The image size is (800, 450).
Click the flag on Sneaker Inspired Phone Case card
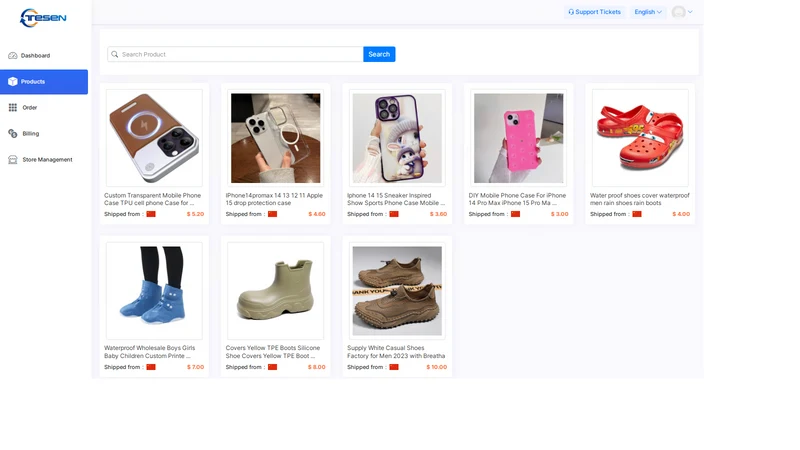394,214
